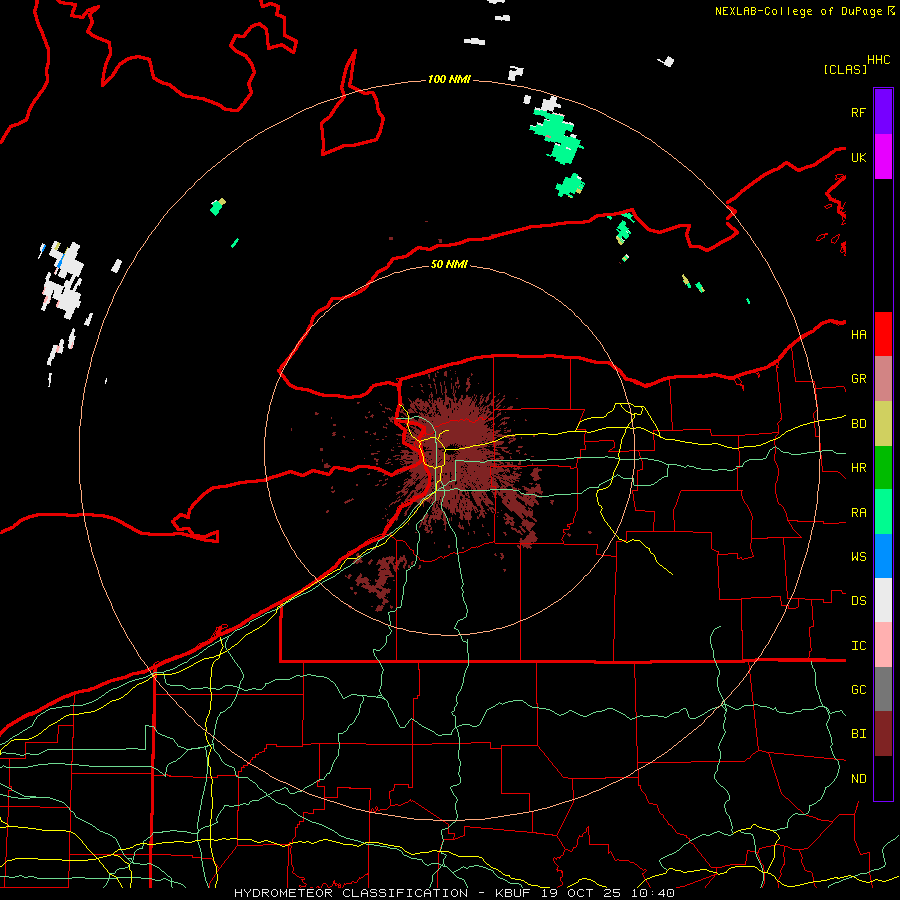The width and height of the screenshot is (900, 900).
Task: Click the GR legend color swatch
Action: point(883,379)
